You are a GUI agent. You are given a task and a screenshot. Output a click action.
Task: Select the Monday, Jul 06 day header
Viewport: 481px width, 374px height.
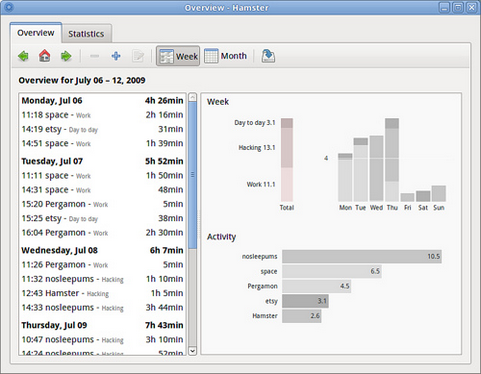[x=102, y=100]
